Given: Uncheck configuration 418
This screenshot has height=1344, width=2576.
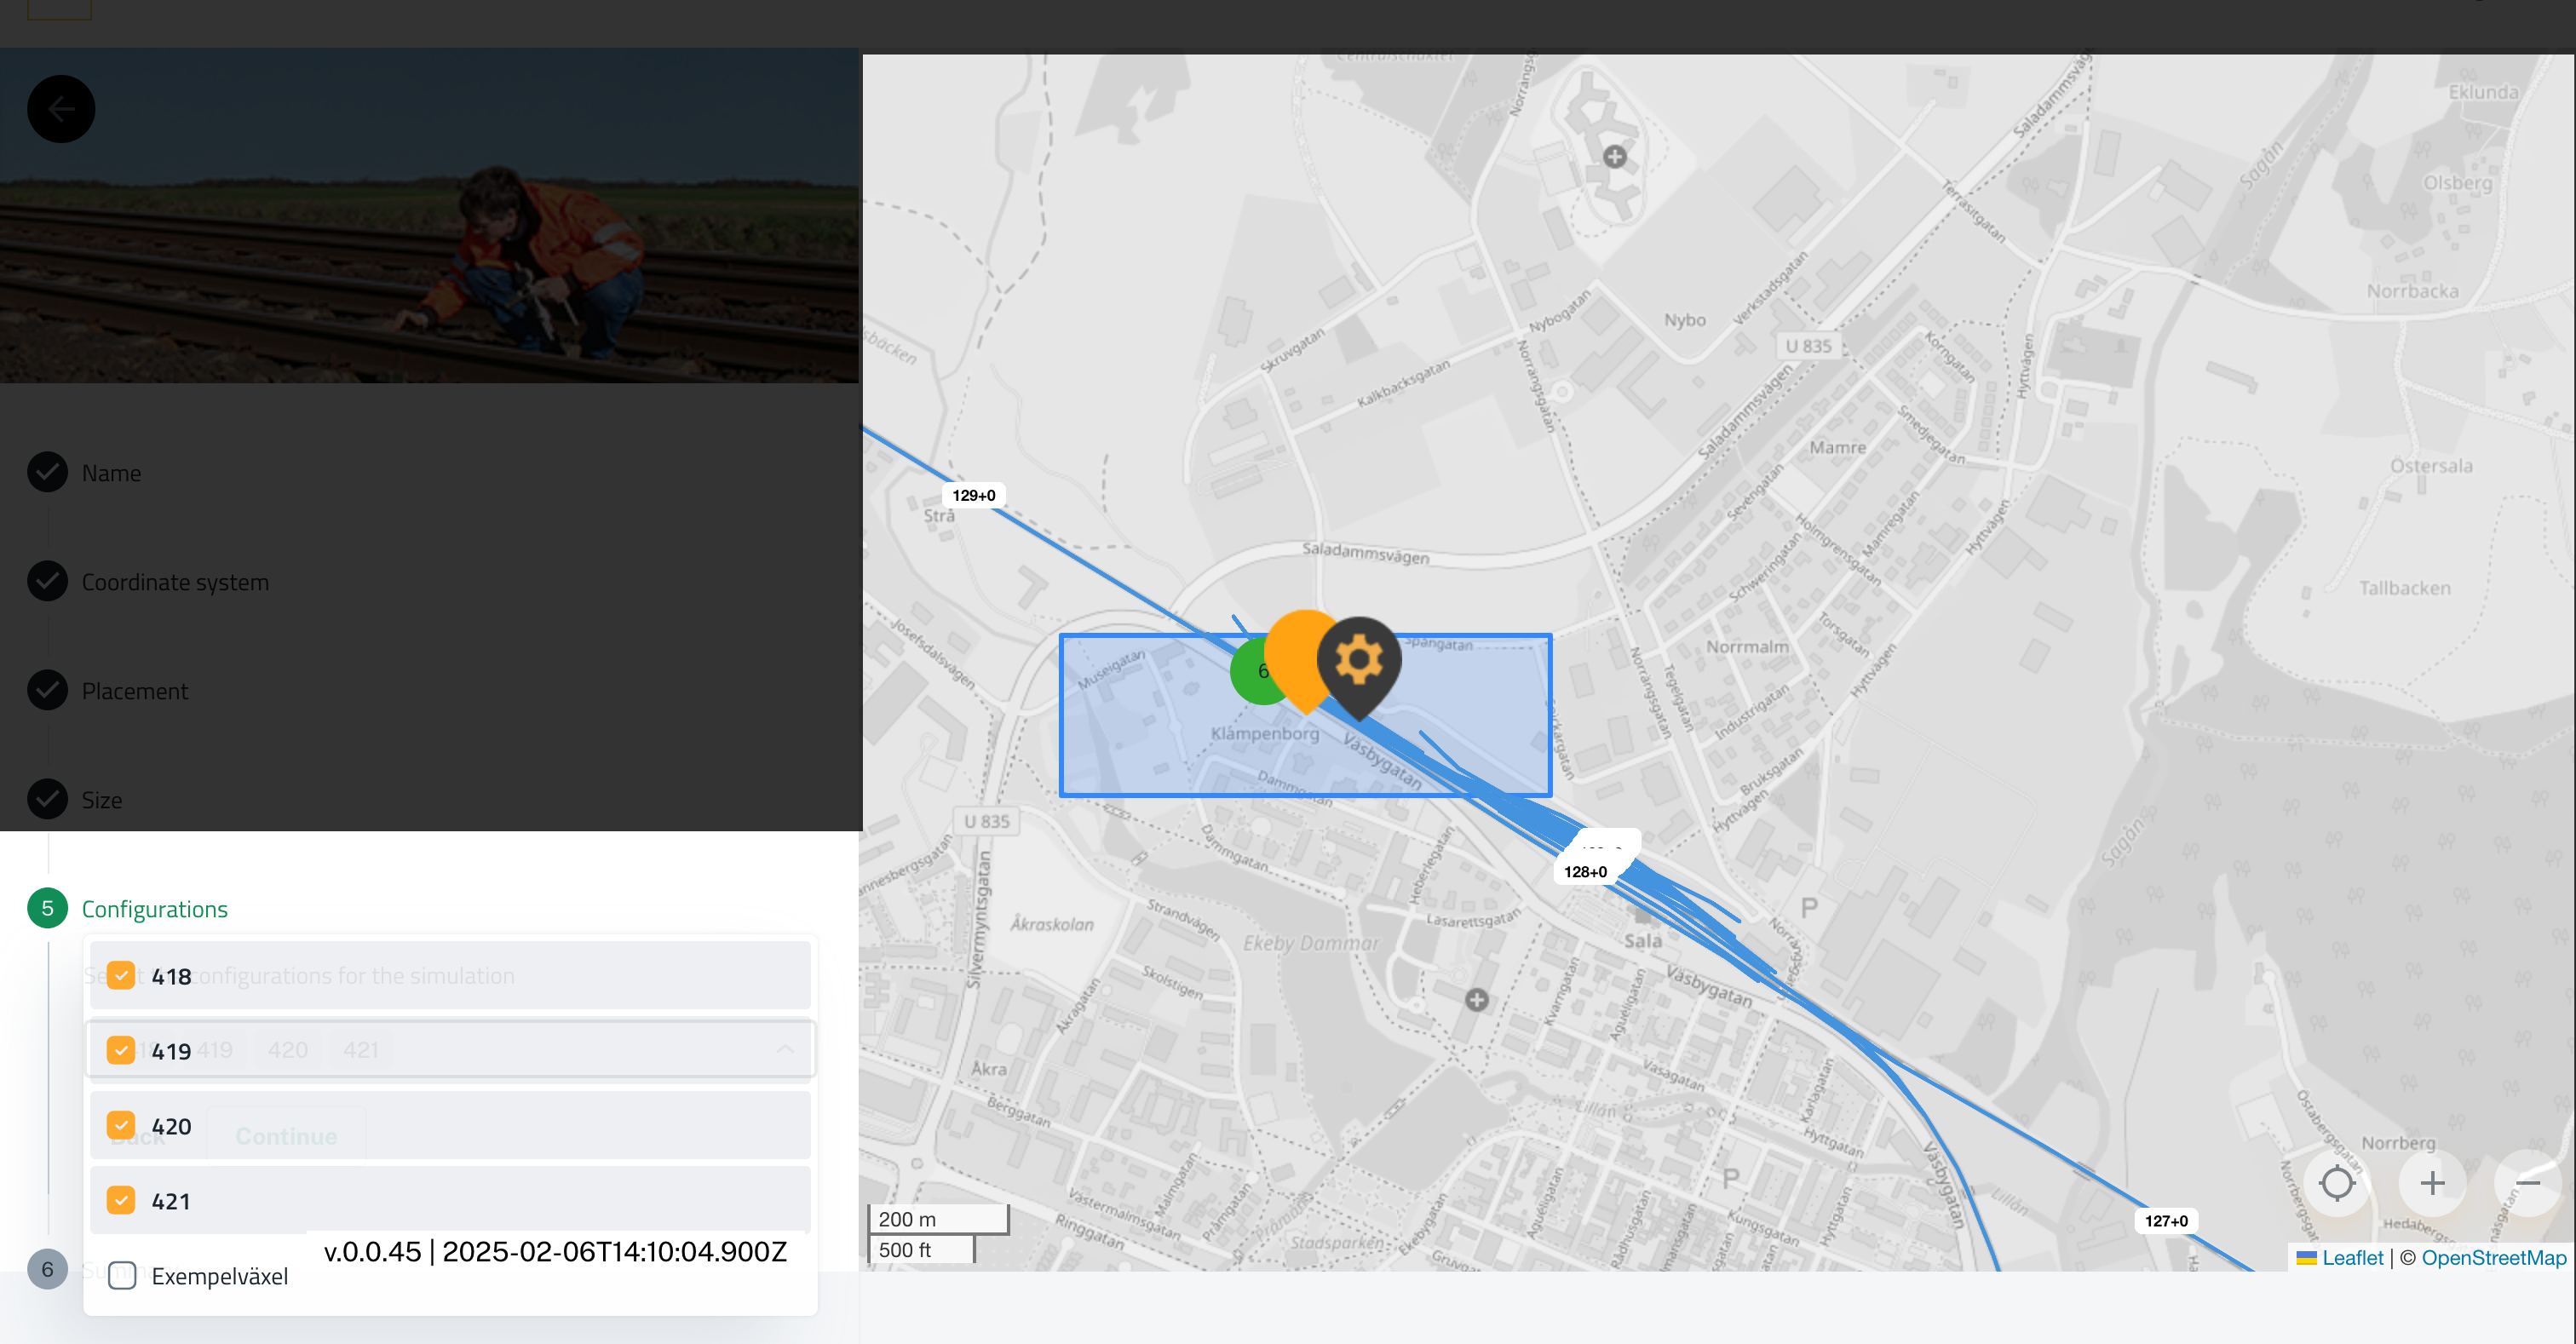Looking at the screenshot, I should (121, 976).
